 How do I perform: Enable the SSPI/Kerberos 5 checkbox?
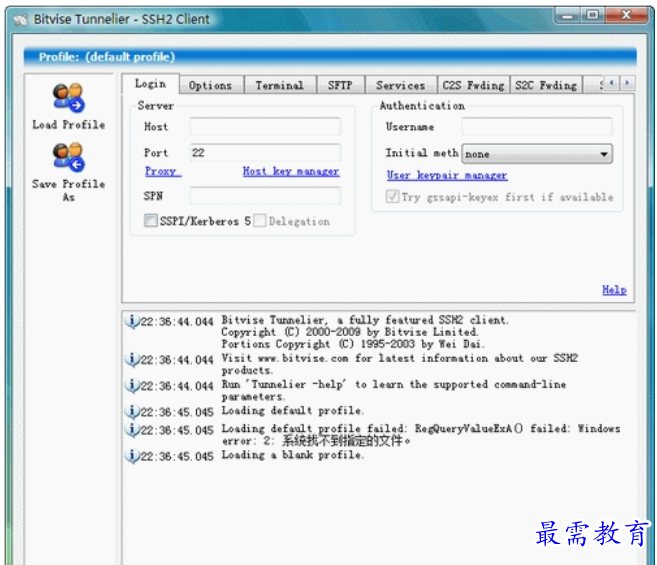pyautogui.click(x=151, y=220)
